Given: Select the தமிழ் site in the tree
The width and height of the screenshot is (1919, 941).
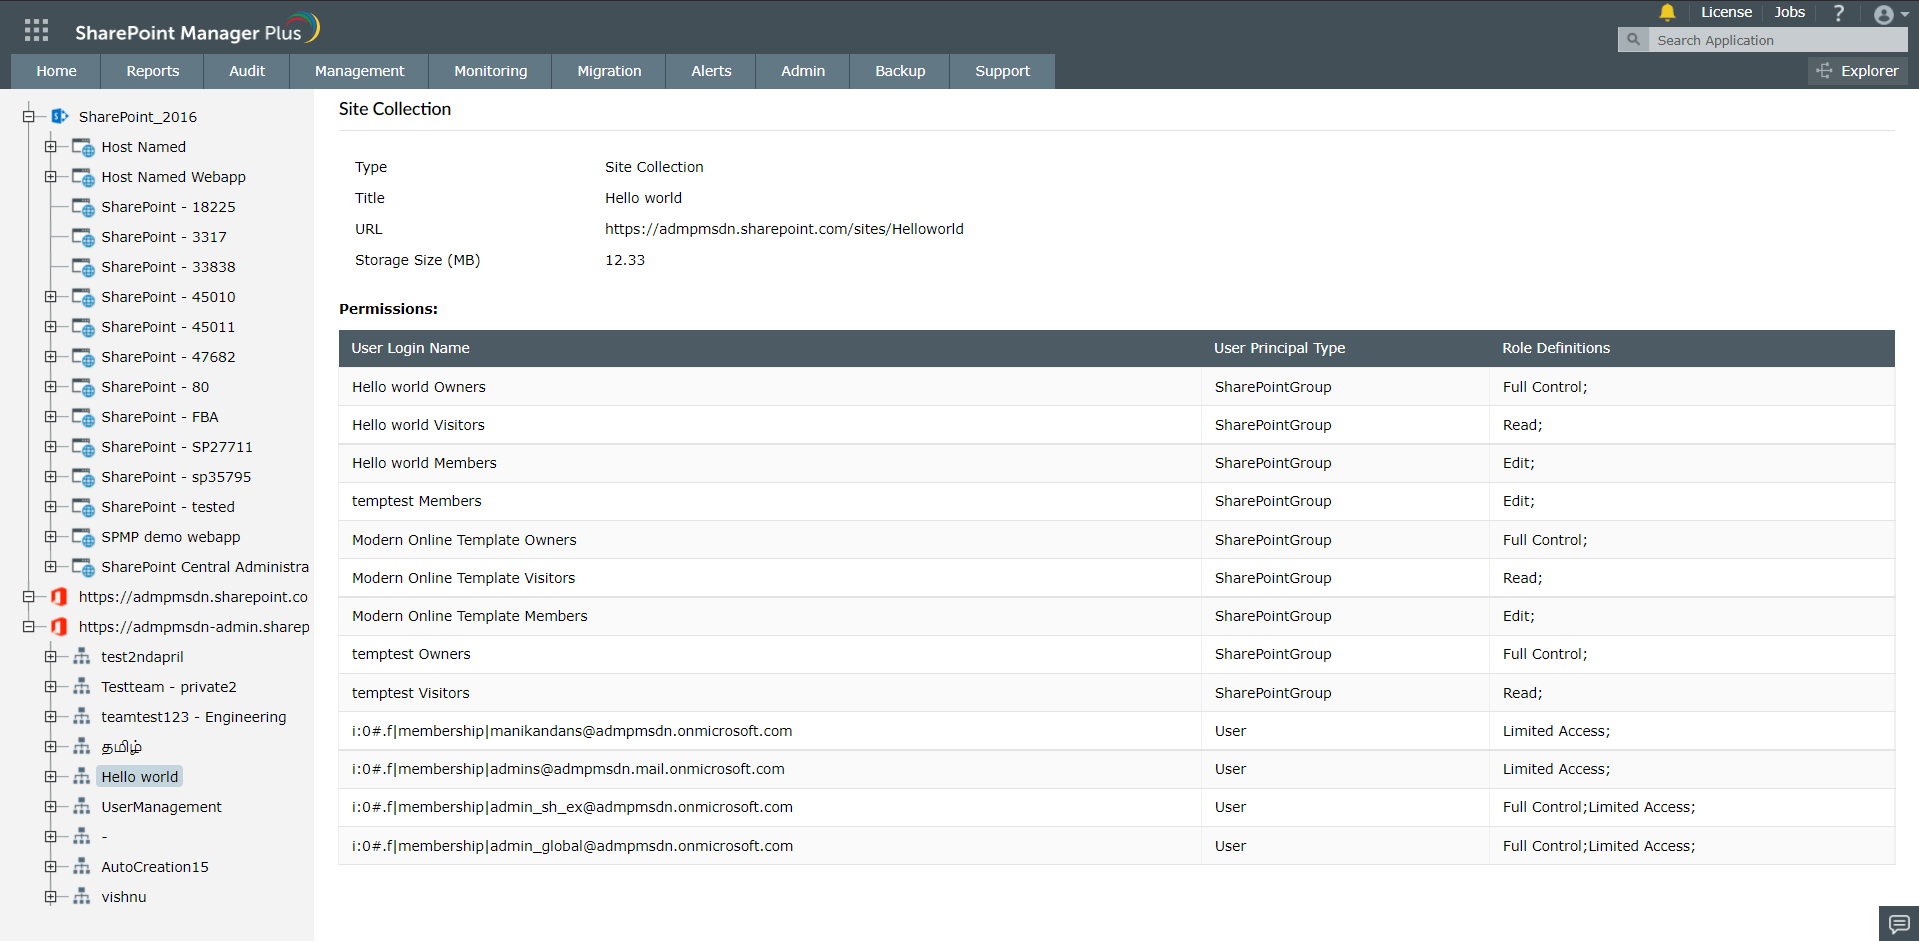Looking at the screenshot, I should (x=122, y=747).
